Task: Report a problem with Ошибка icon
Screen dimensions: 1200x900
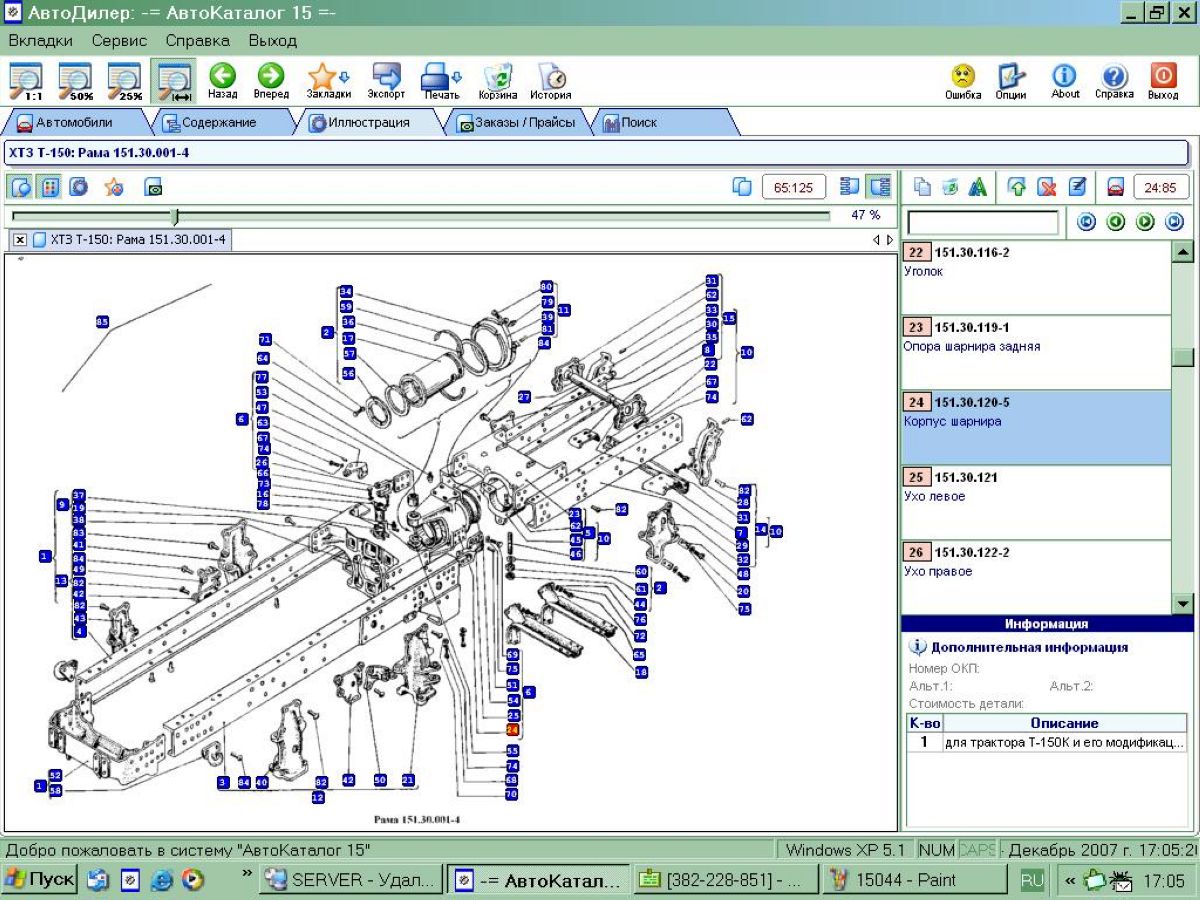Action: [x=962, y=80]
